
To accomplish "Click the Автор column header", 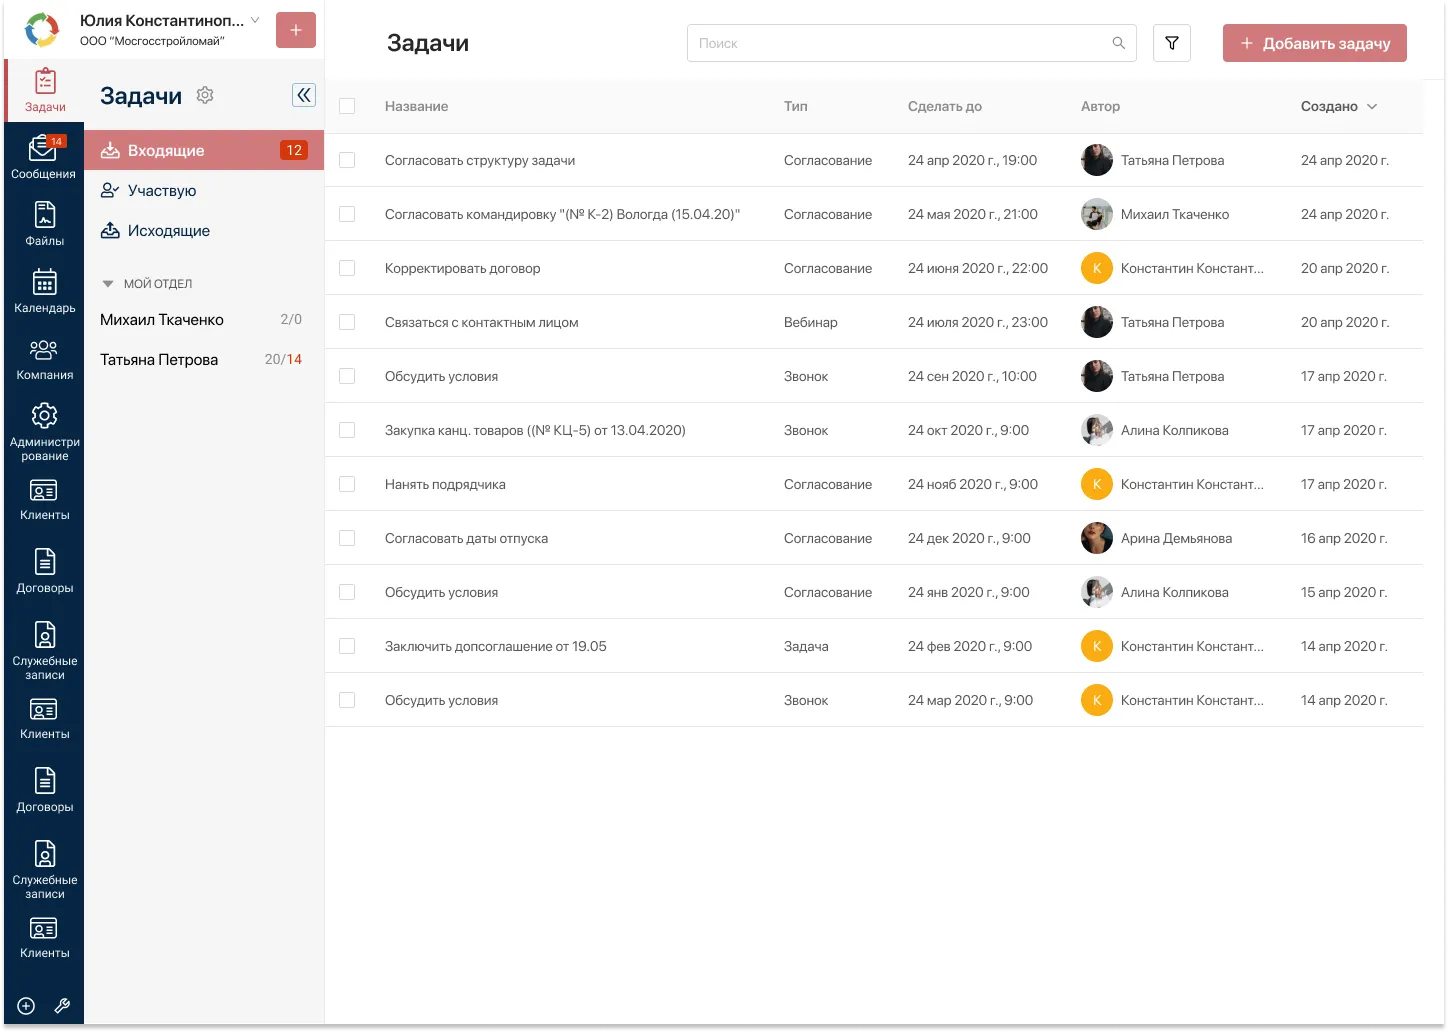I will point(1100,106).
